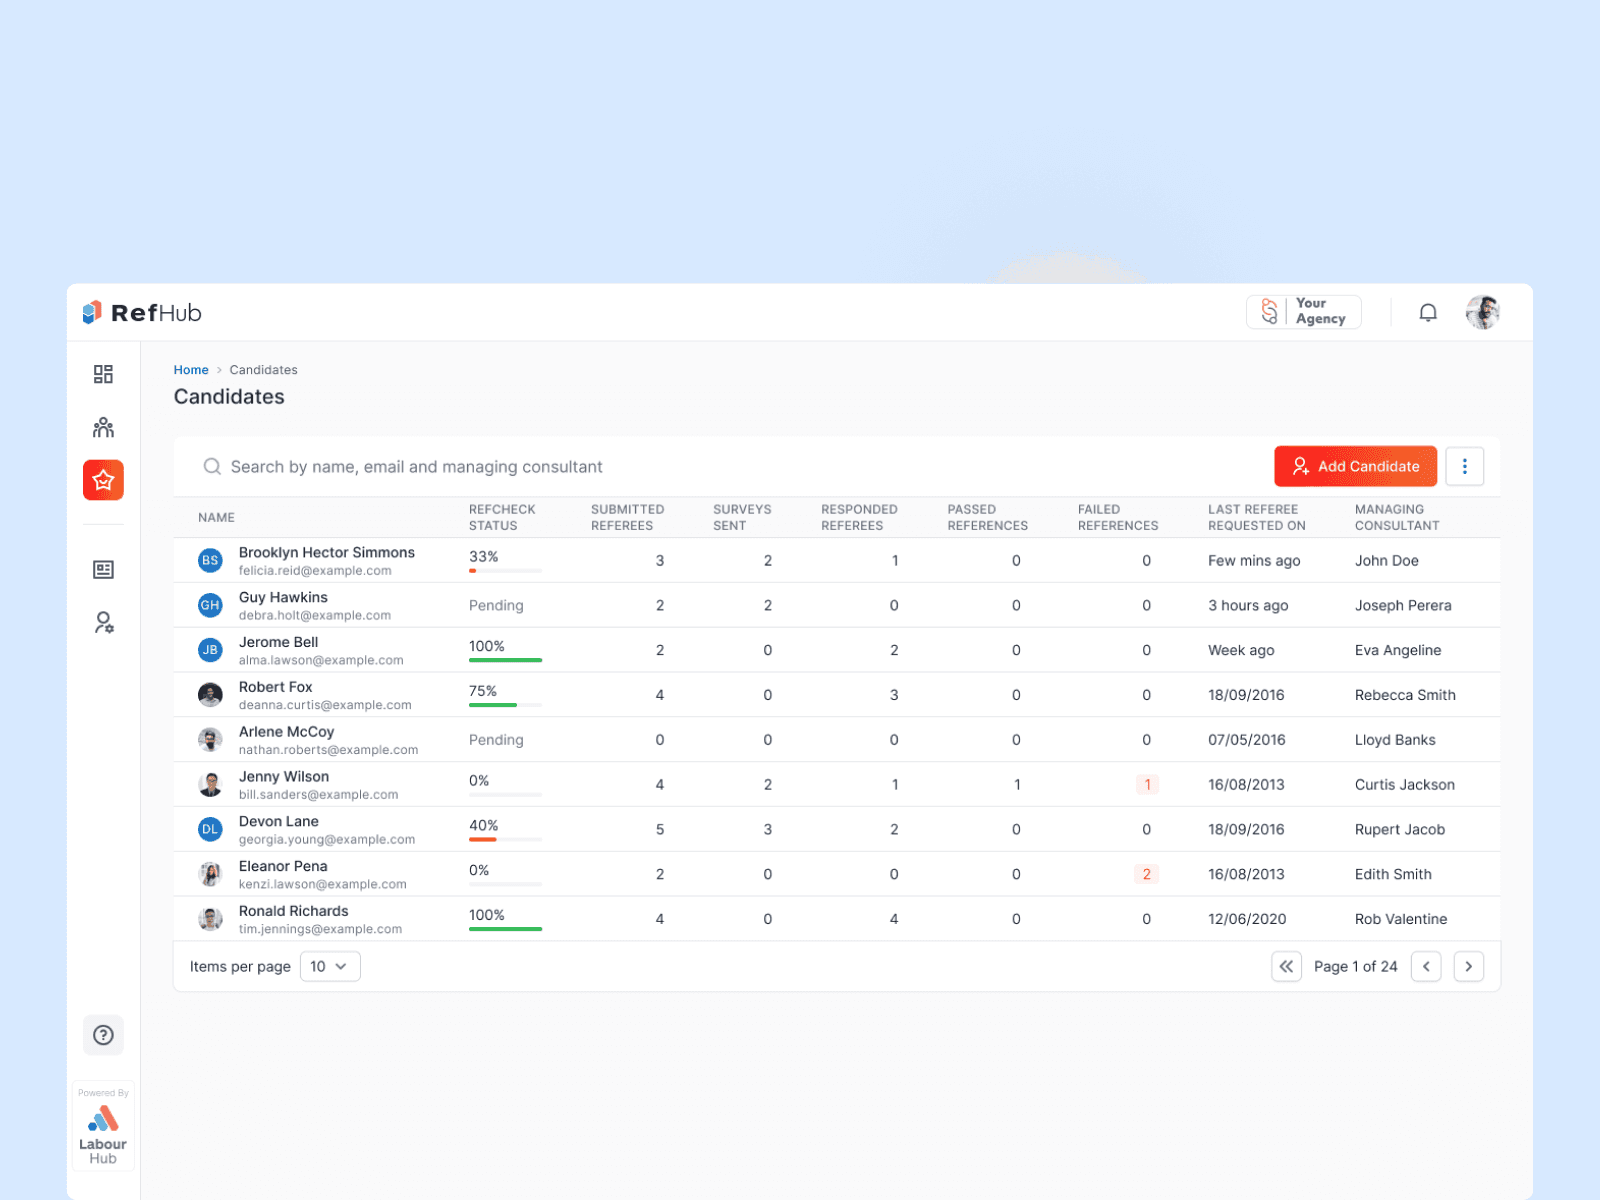Sort by the Name column header
The width and height of the screenshot is (1600, 1200).
click(x=216, y=518)
